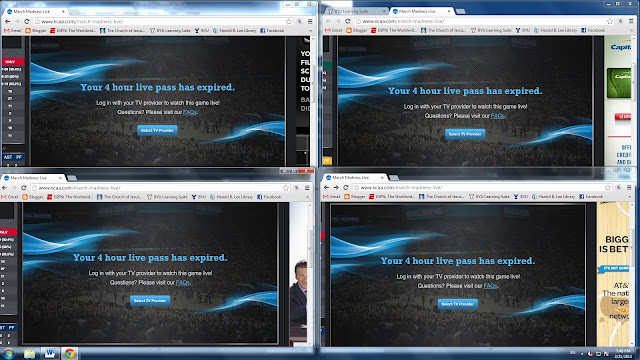Bookmark the page with the star in top-left window
640x360 pixels.
pyautogui.click(x=289, y=21)
